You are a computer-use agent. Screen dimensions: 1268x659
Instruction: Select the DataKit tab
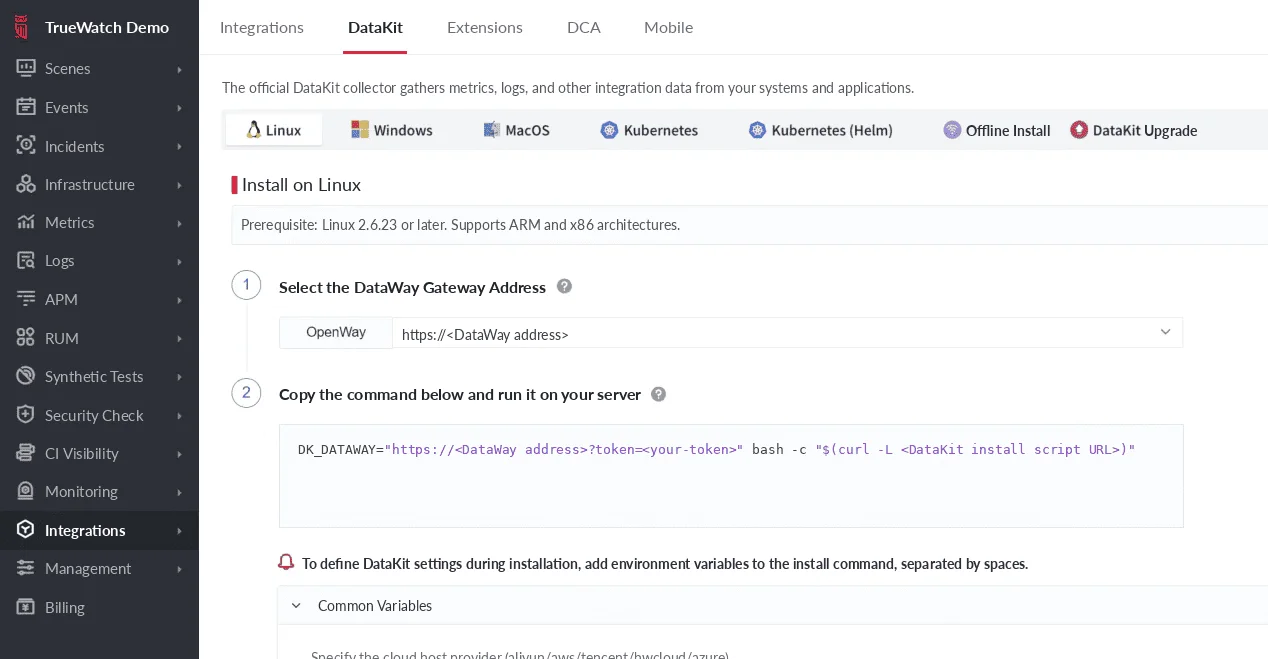(375, 27)
